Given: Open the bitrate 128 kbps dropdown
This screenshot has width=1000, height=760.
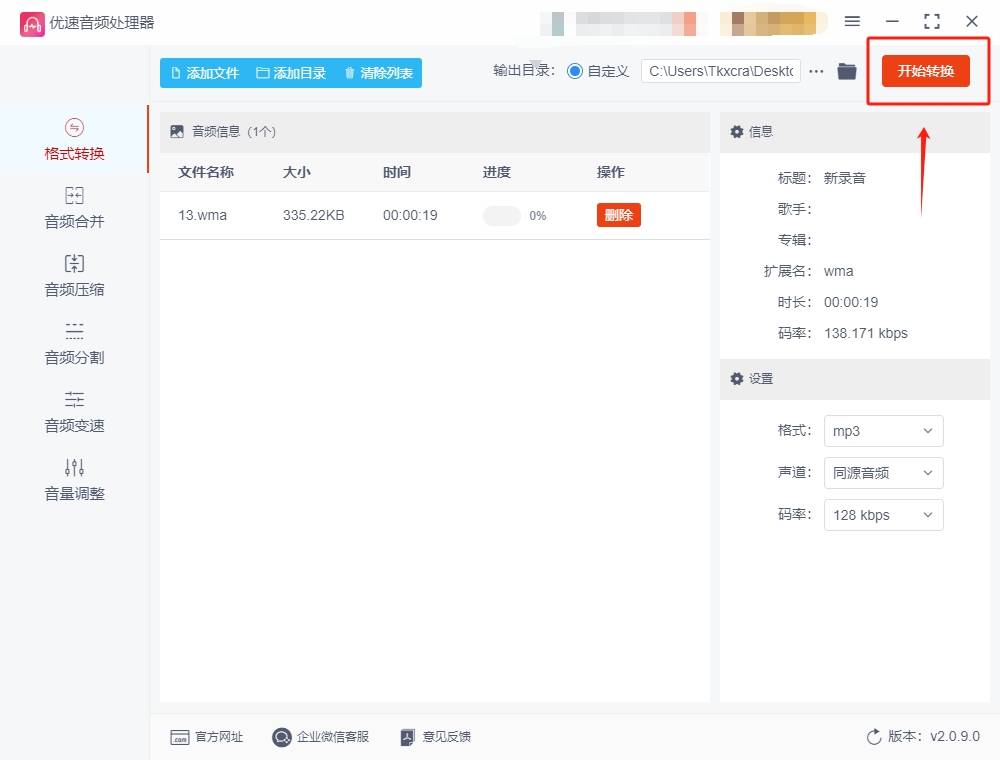Looking at the screenshot, I should tap(883, 515).
